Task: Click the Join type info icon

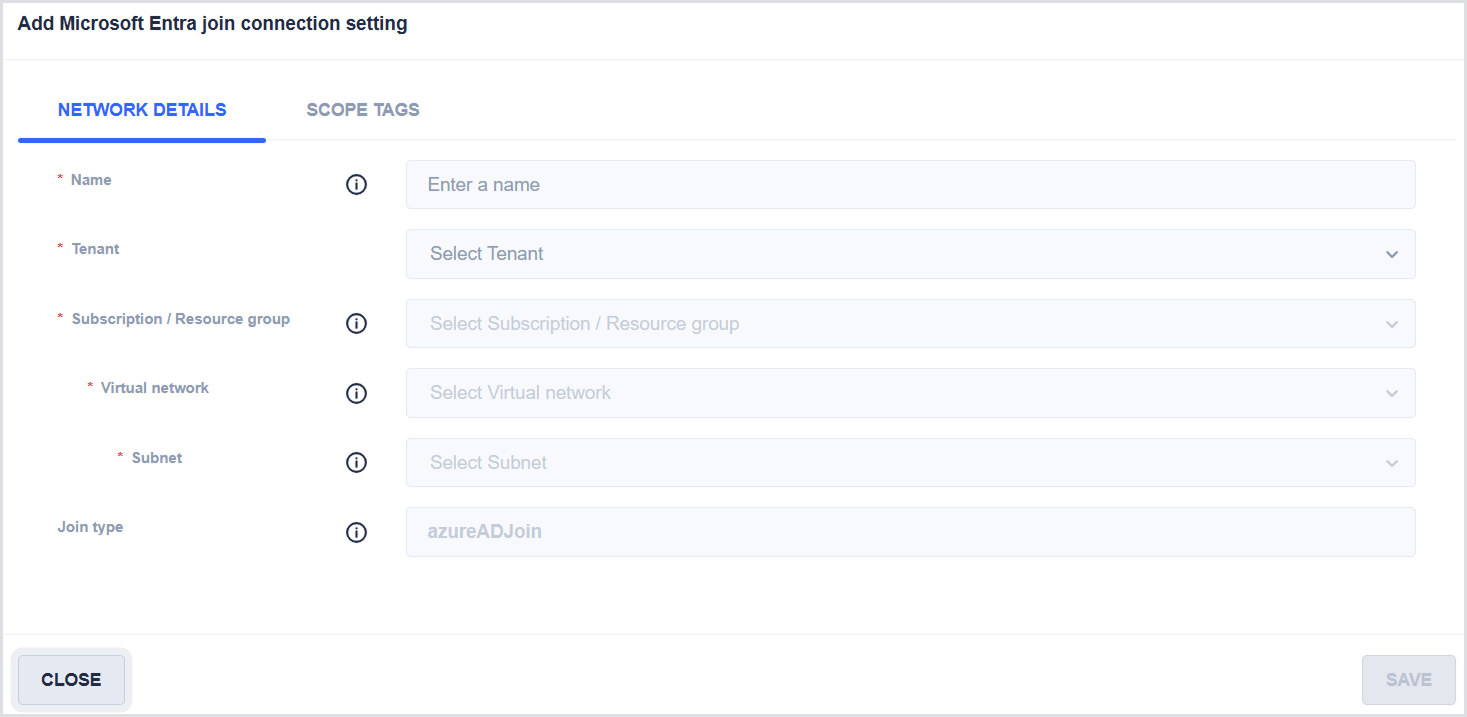Action: pyautogui.click(x=356, y=532)
